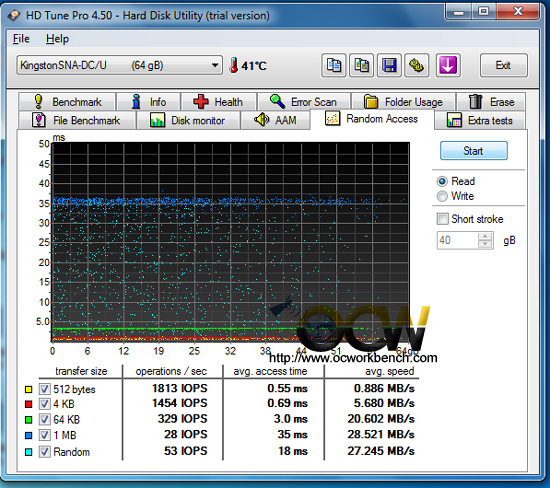Image resolution: width=550 pixels, height=488 pixels.
Task: Click the Start button
Action: pyautogui.click(x=474, y=151)
